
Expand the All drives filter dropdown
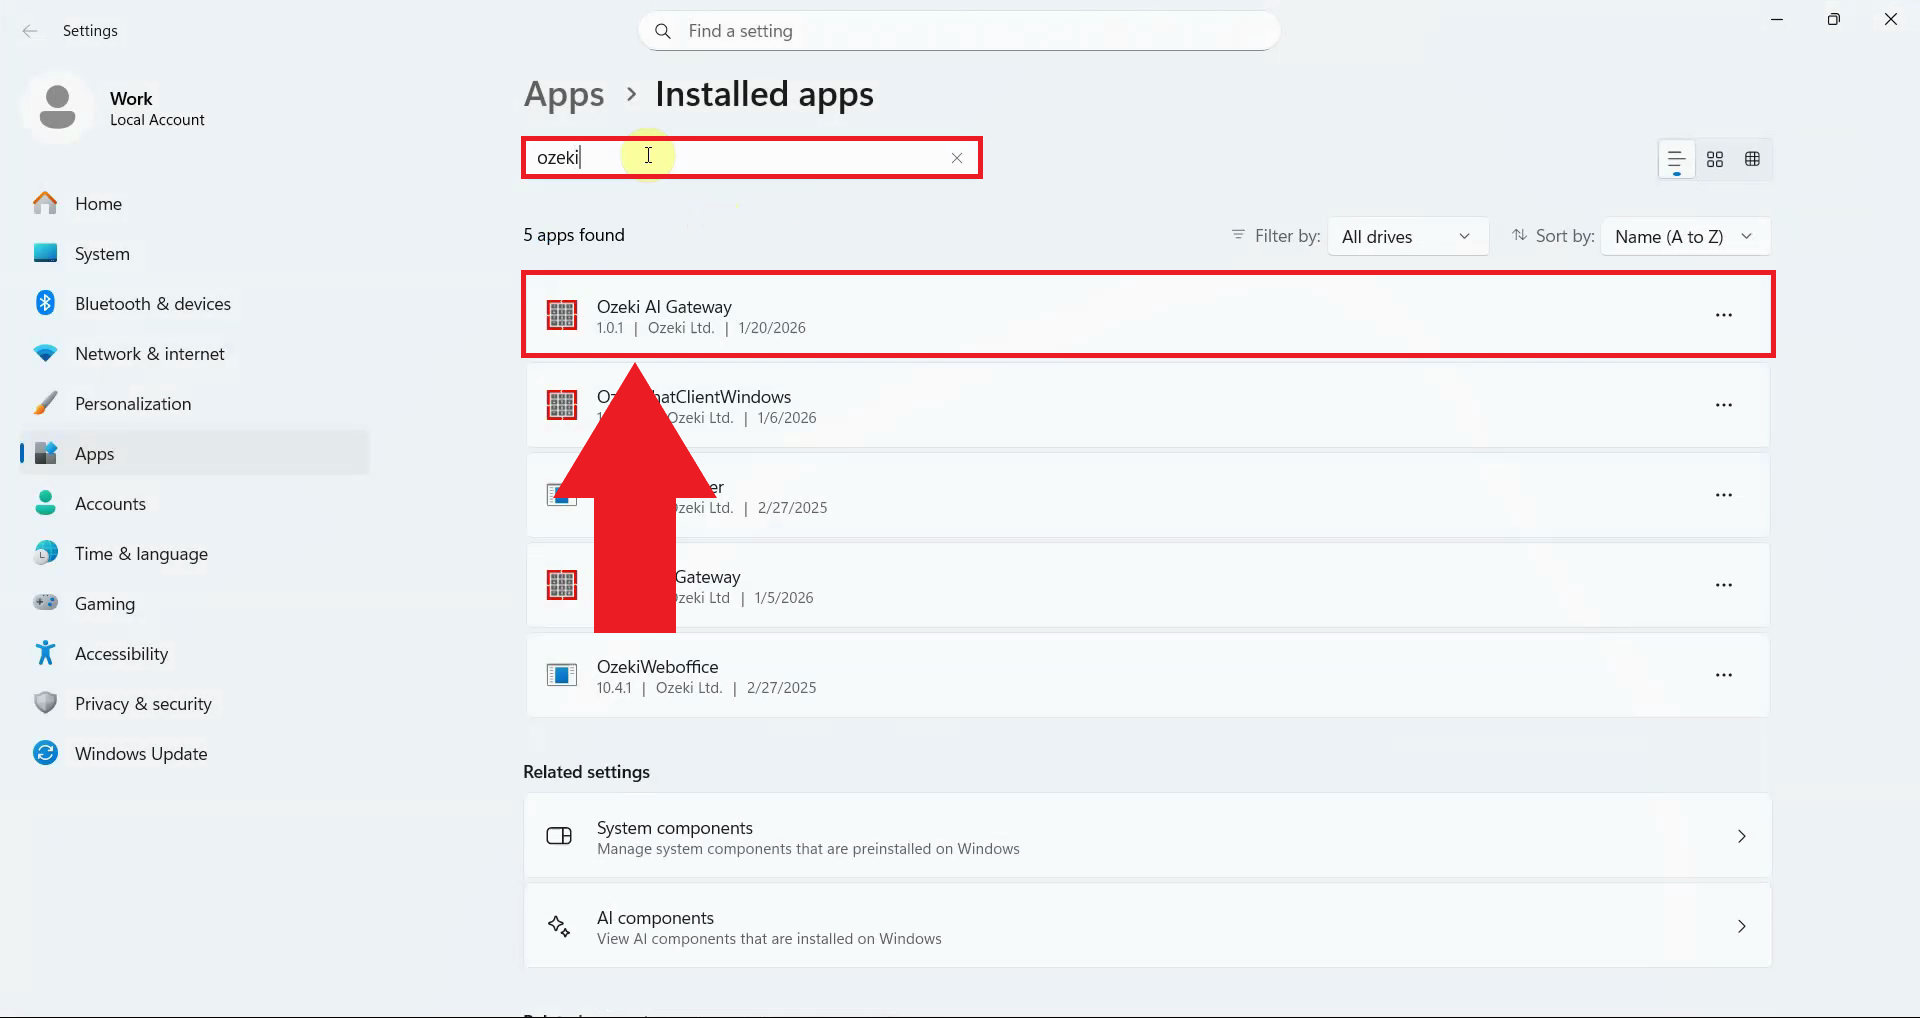tap(1407, 237)
